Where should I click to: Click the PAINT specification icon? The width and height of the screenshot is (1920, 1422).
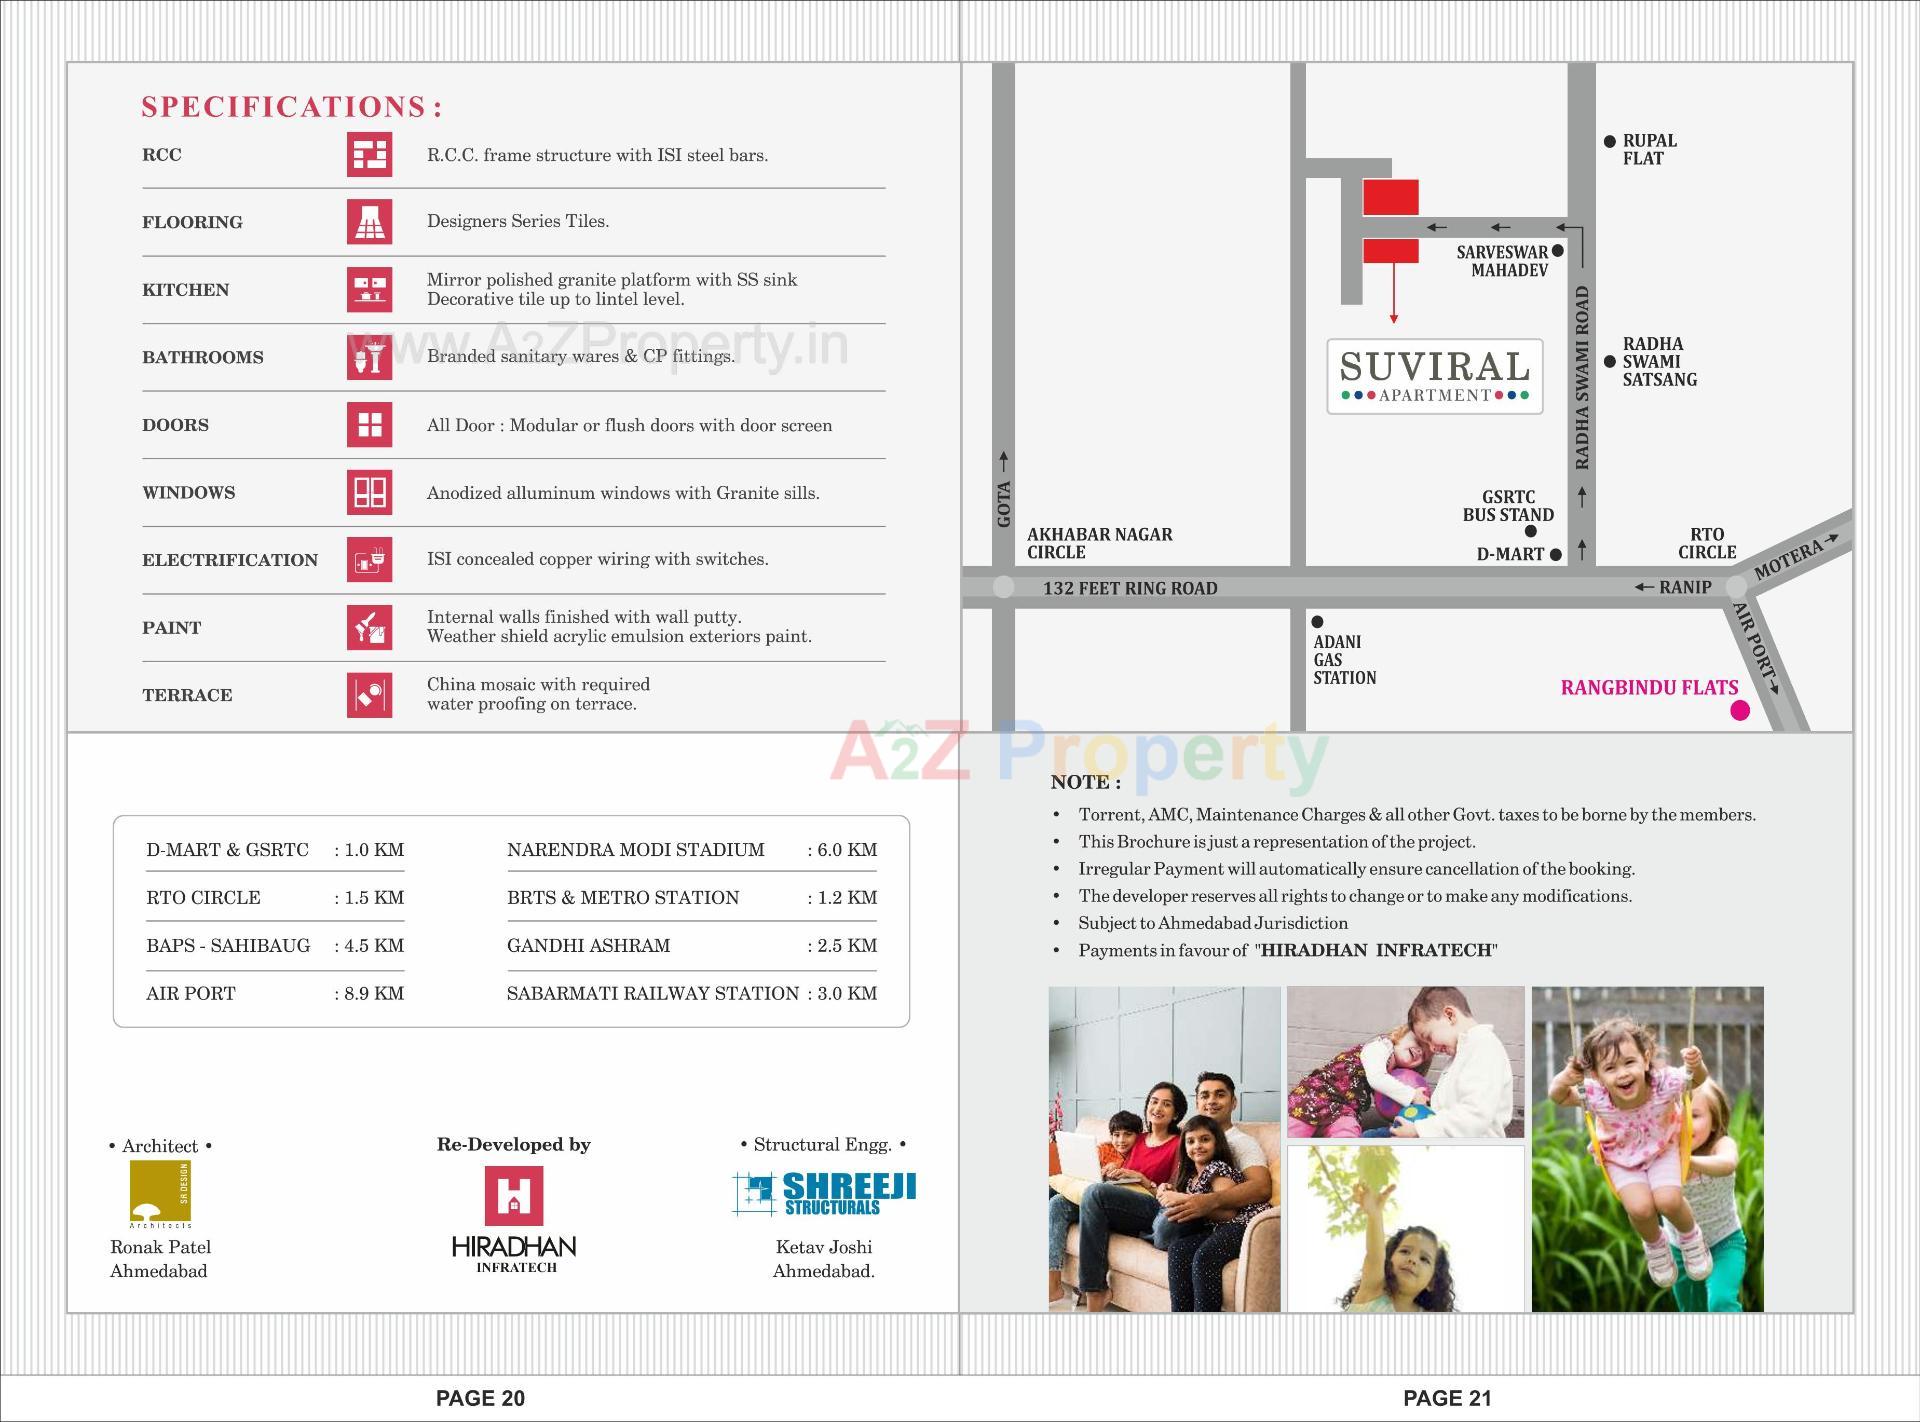pyautogui.click(x=370, y=627)
